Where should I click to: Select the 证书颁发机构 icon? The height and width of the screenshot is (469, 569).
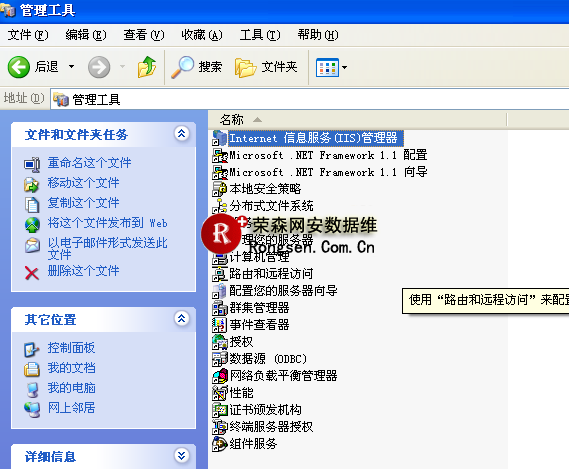[220, 410]
